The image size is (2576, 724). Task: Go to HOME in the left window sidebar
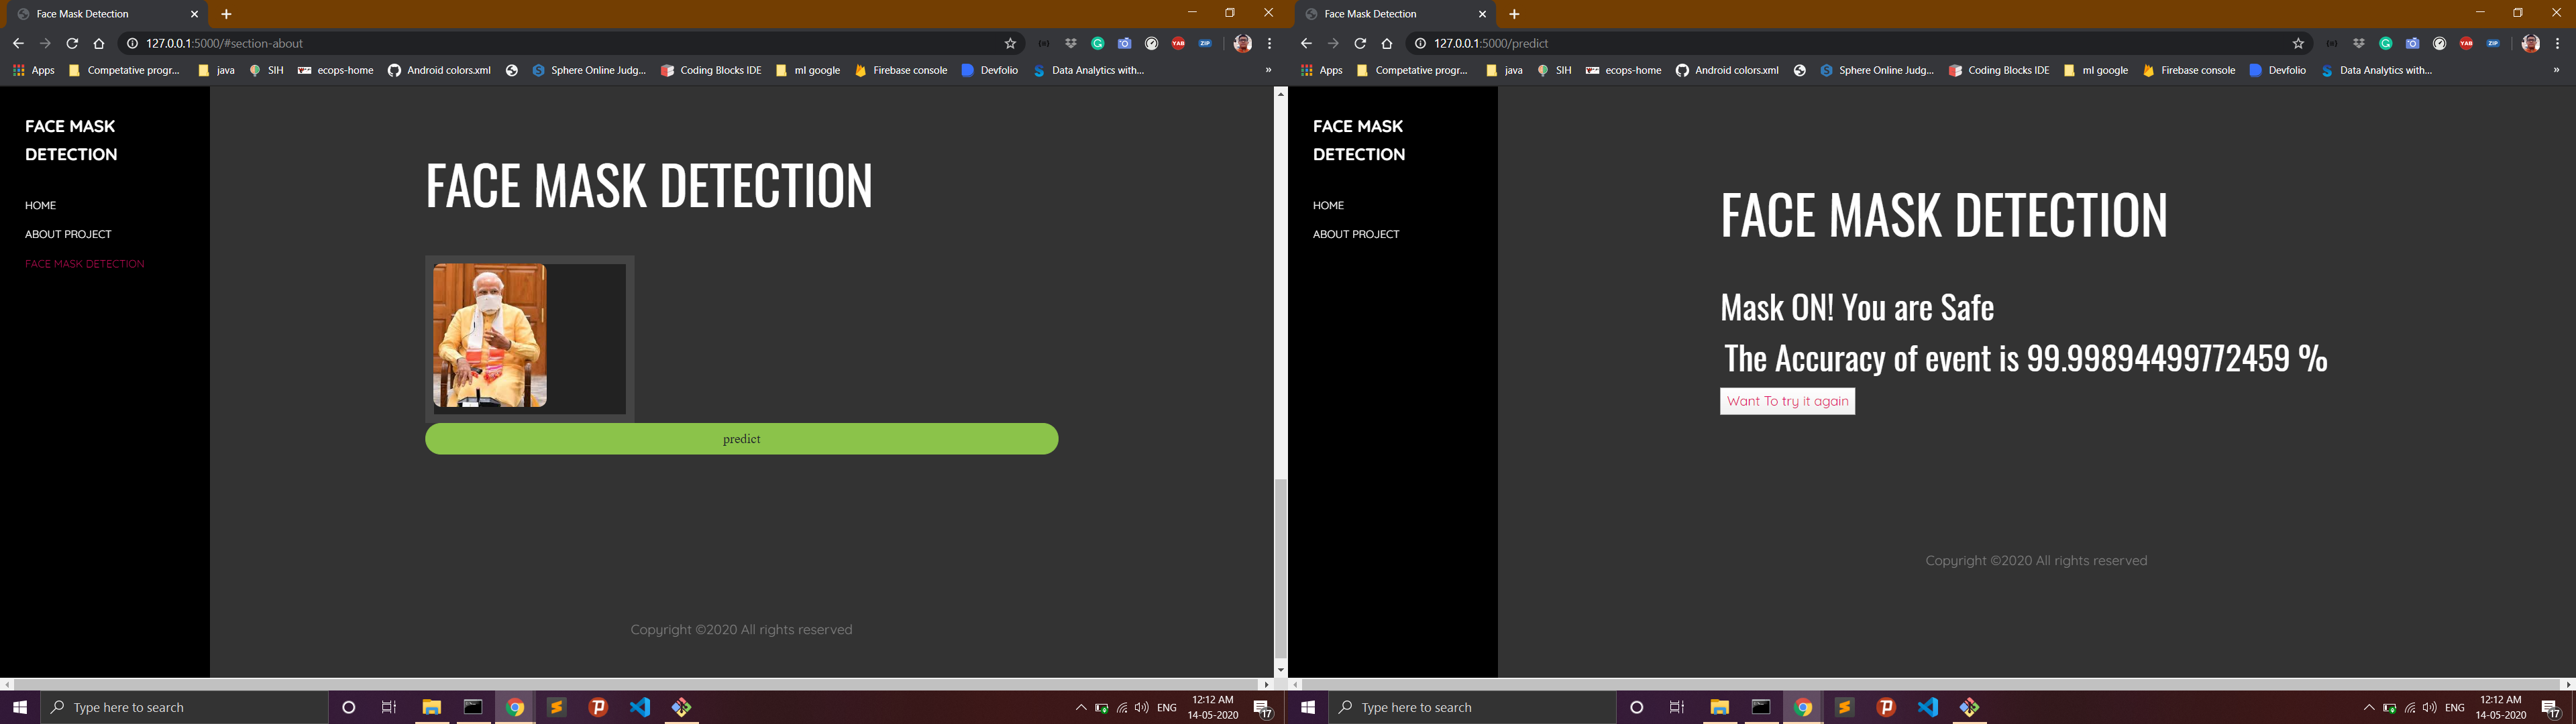tap(40, 205)
